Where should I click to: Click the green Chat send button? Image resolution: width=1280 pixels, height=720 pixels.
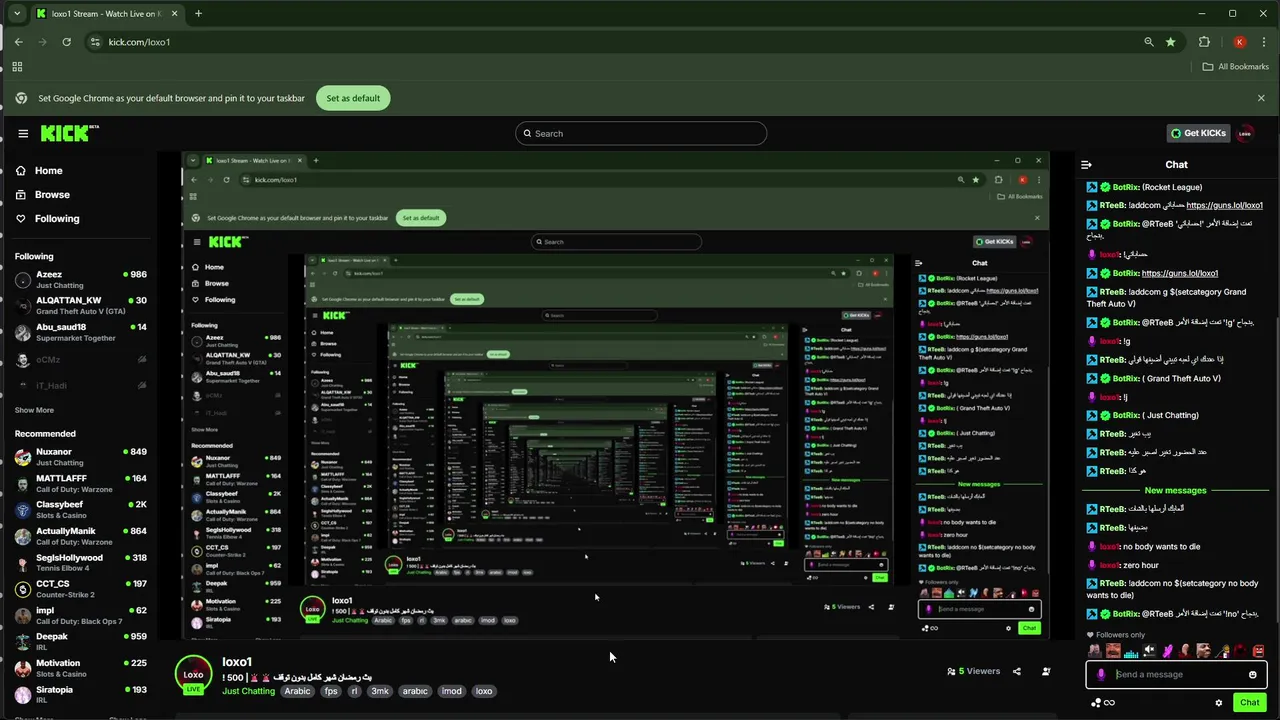coord(1249,702)
